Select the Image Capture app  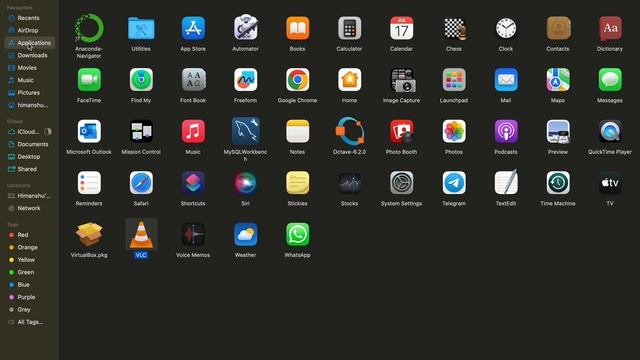pyautogui.click(x=402, y=80)
